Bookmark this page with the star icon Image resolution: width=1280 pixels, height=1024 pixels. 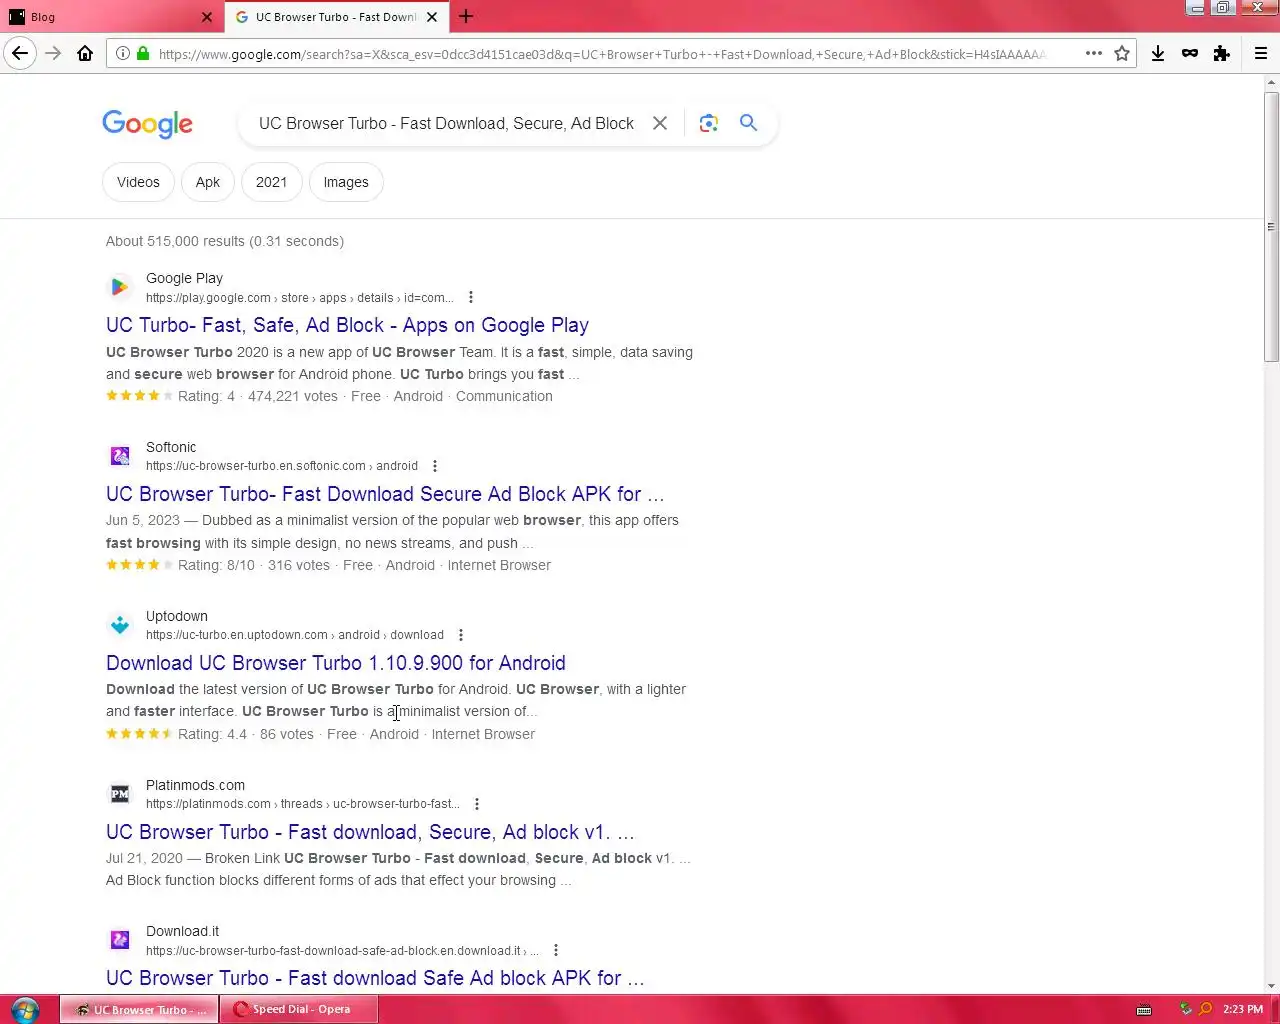(1122, 54)
